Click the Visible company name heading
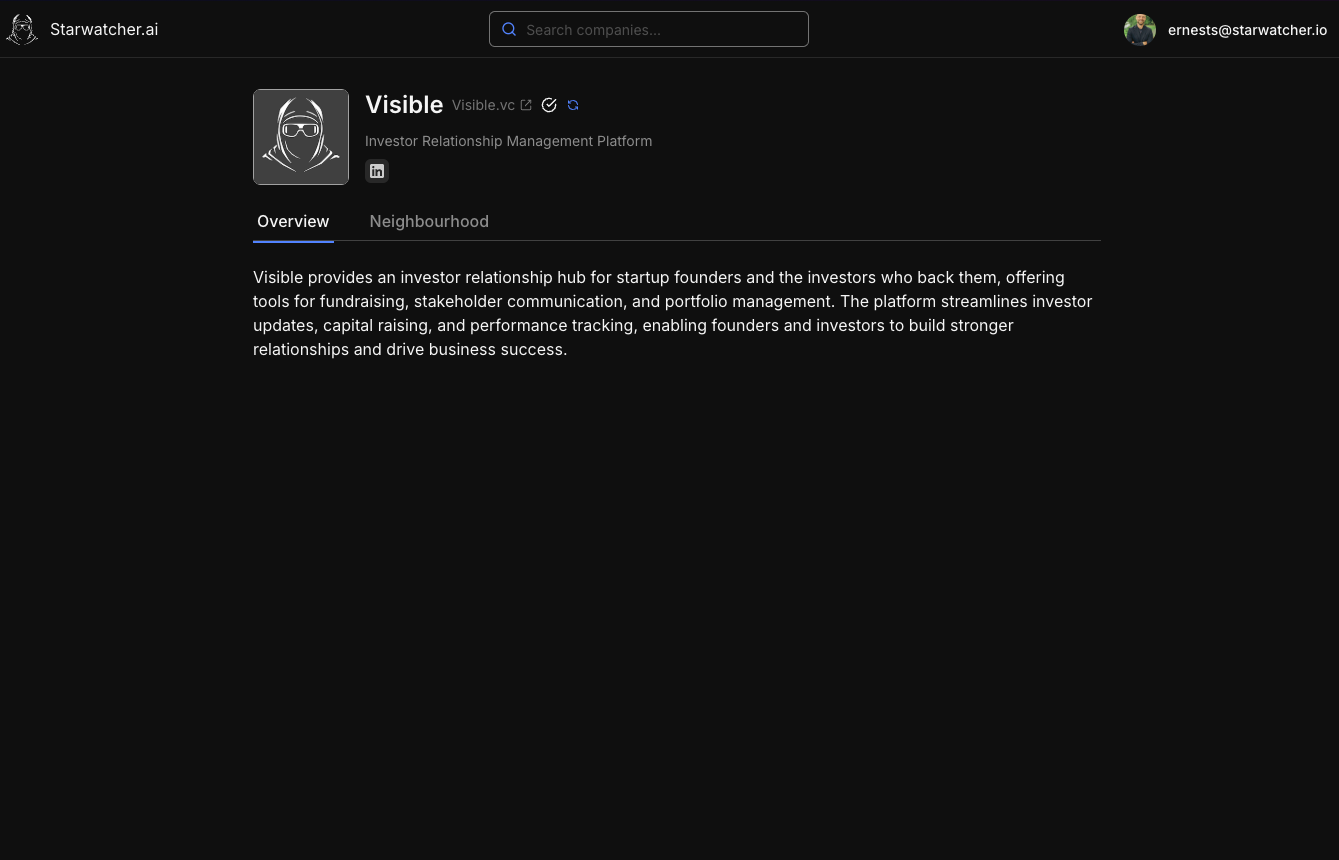This screenshot has width=1339, height=860. 404,105
